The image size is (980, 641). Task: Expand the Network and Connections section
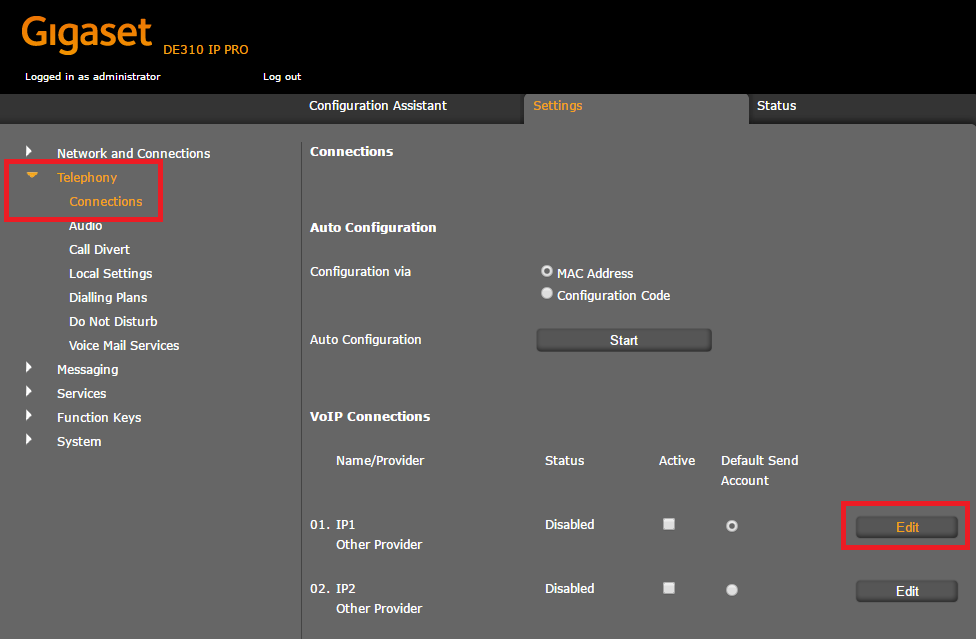pos(28,153)
